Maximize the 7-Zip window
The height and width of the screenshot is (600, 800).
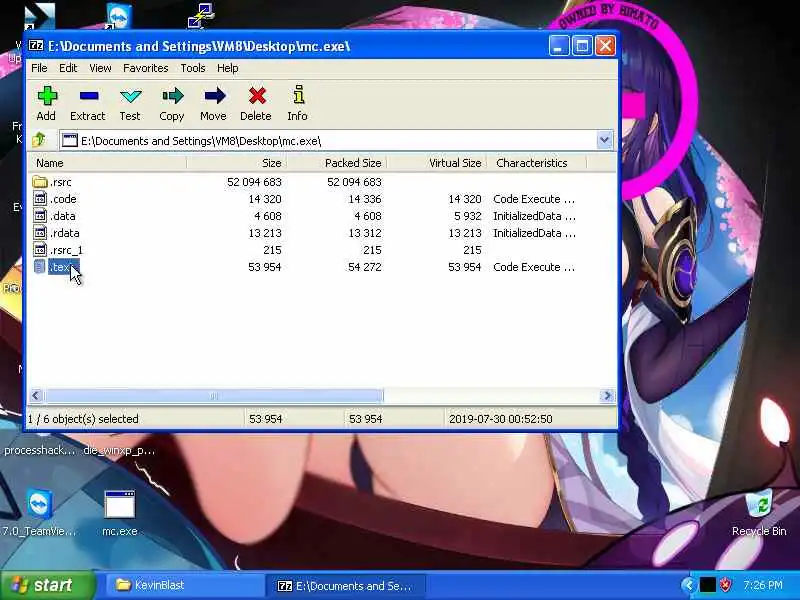point(582,46)
